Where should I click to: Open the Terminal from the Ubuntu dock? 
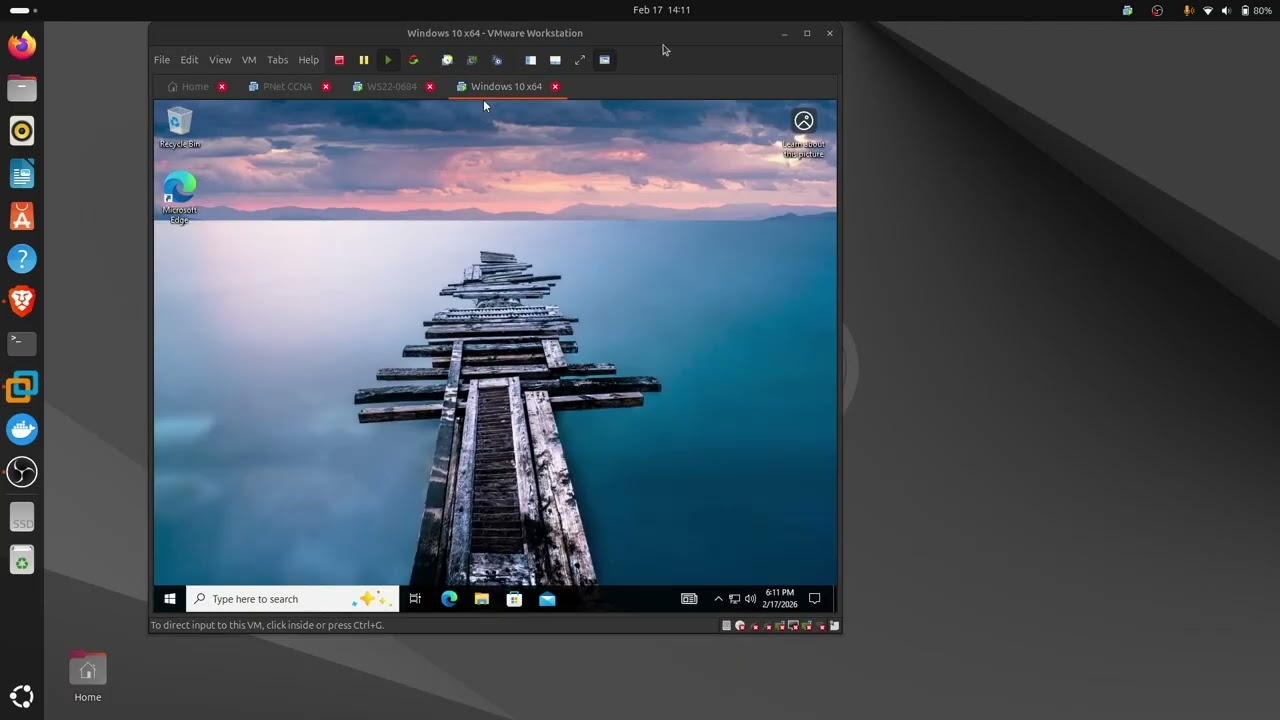coord(22,343)
